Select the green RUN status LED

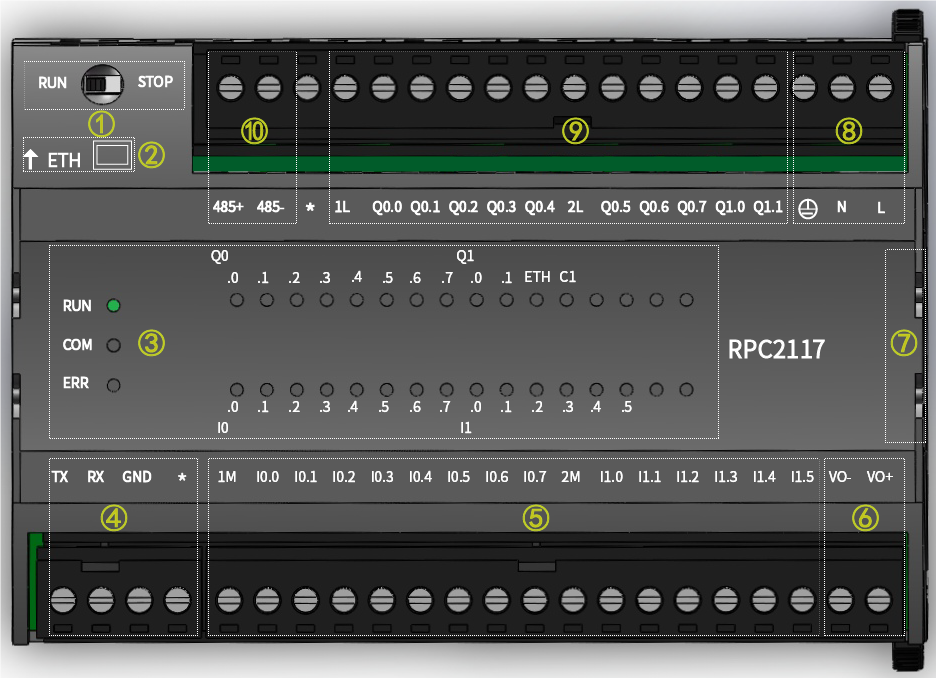click(113, 305)
